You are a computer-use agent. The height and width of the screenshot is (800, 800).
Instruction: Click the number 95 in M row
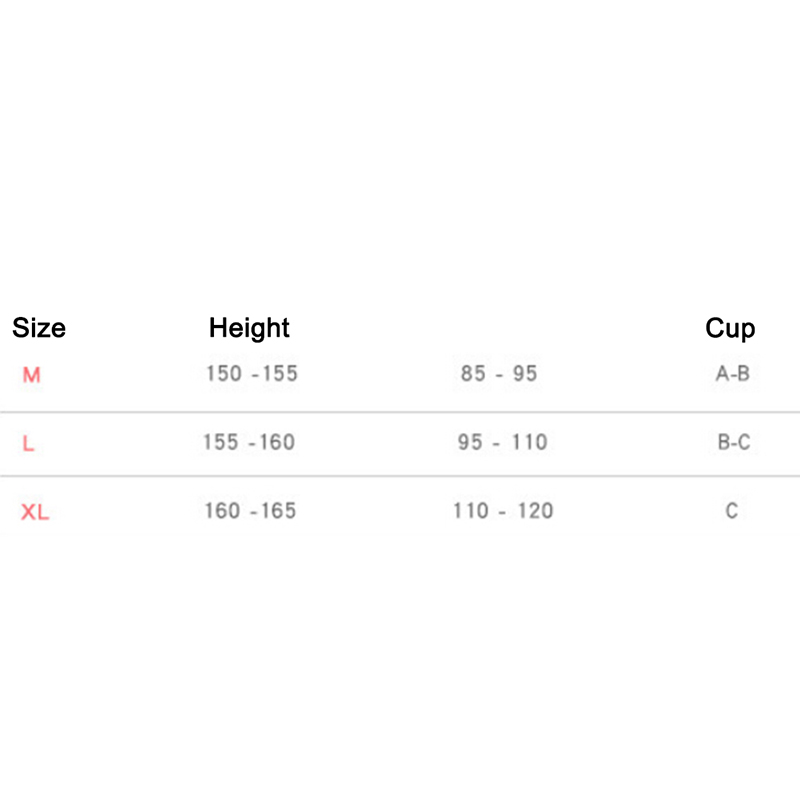click(525, 374)
